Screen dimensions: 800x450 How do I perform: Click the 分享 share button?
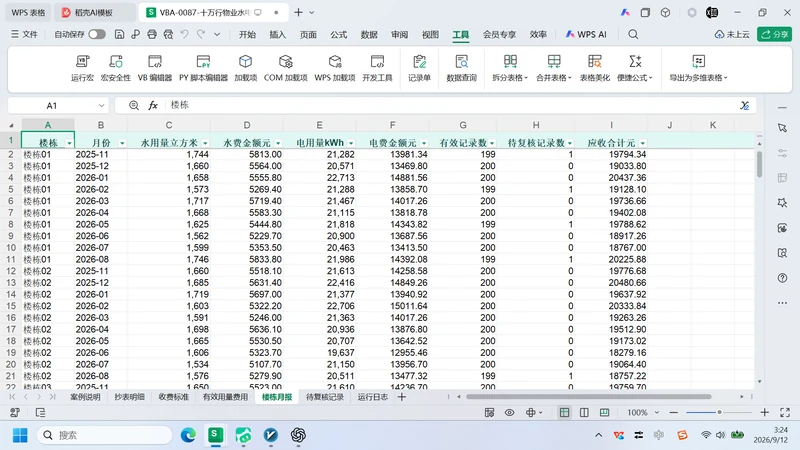[774, 34]
